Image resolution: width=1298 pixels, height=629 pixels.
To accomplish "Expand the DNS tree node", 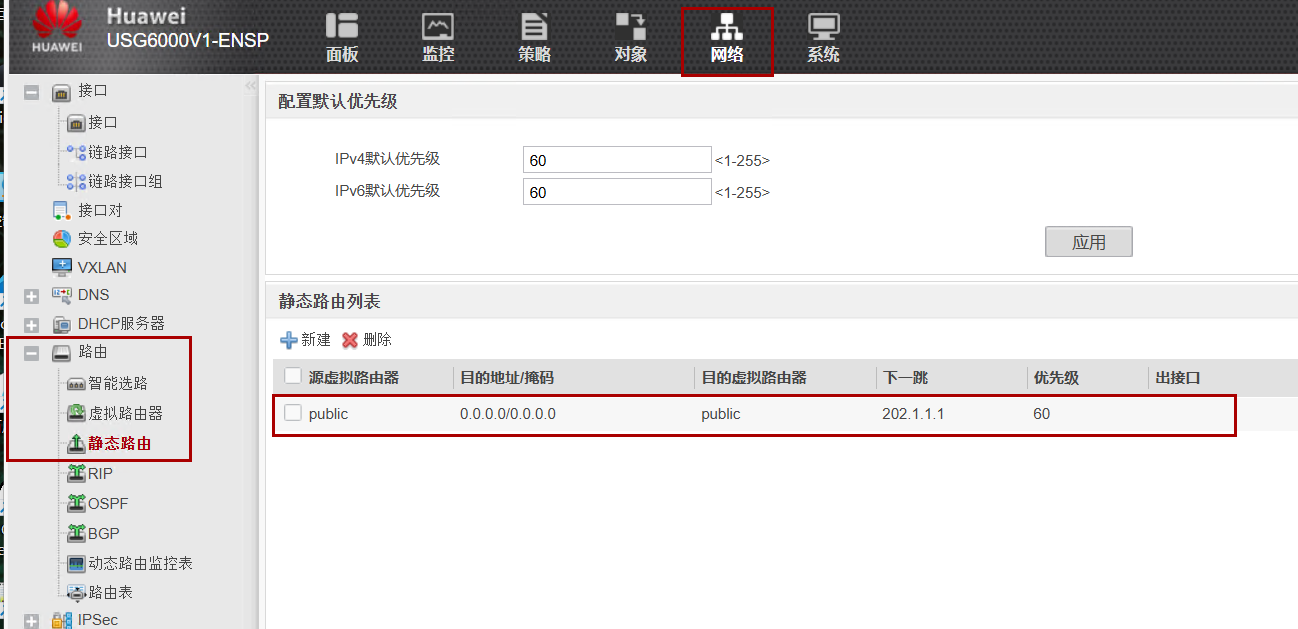I will click(x=31, y=296).
